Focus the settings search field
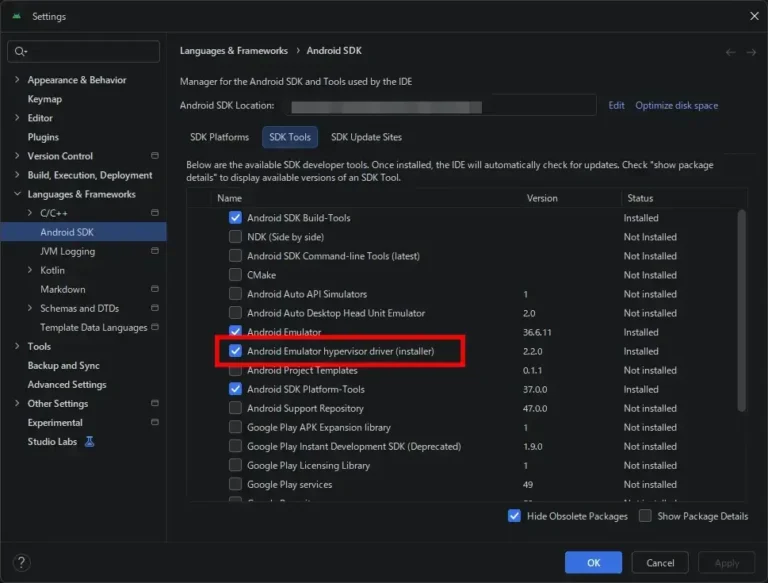 [x=83, y=51]
